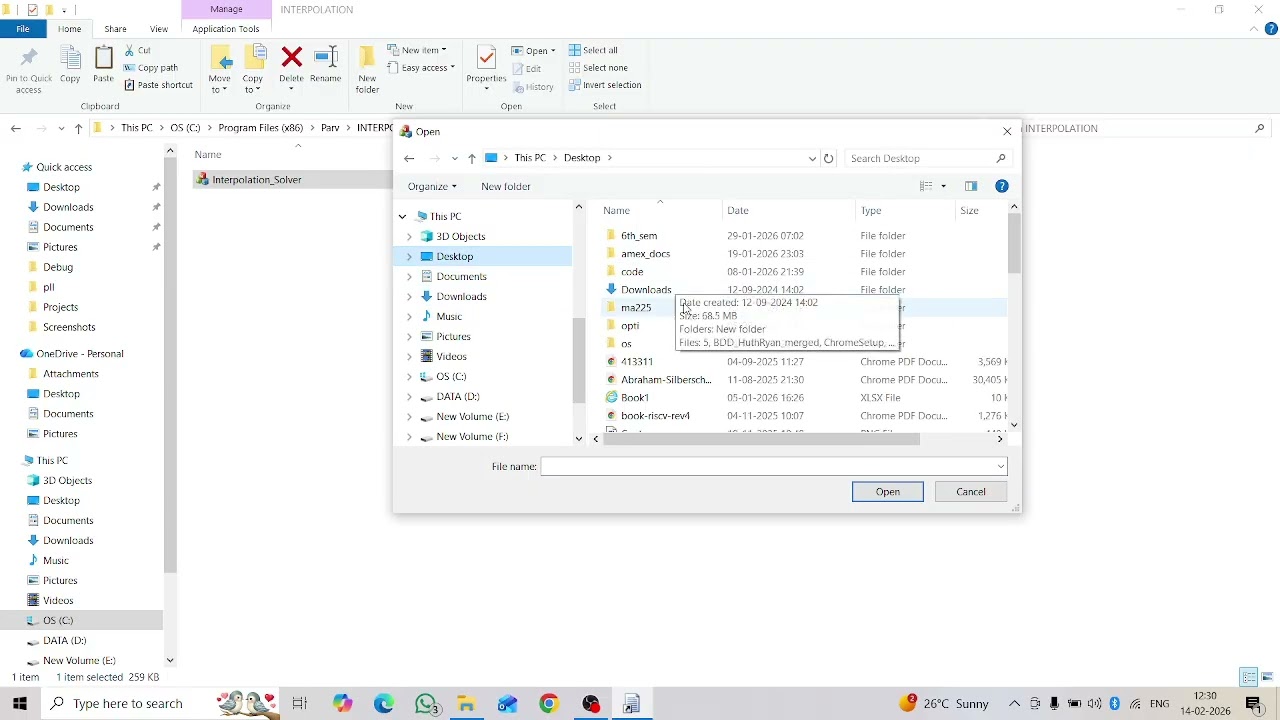
Task: Open Easy access dropdown
Action: [x=420, y=68]
